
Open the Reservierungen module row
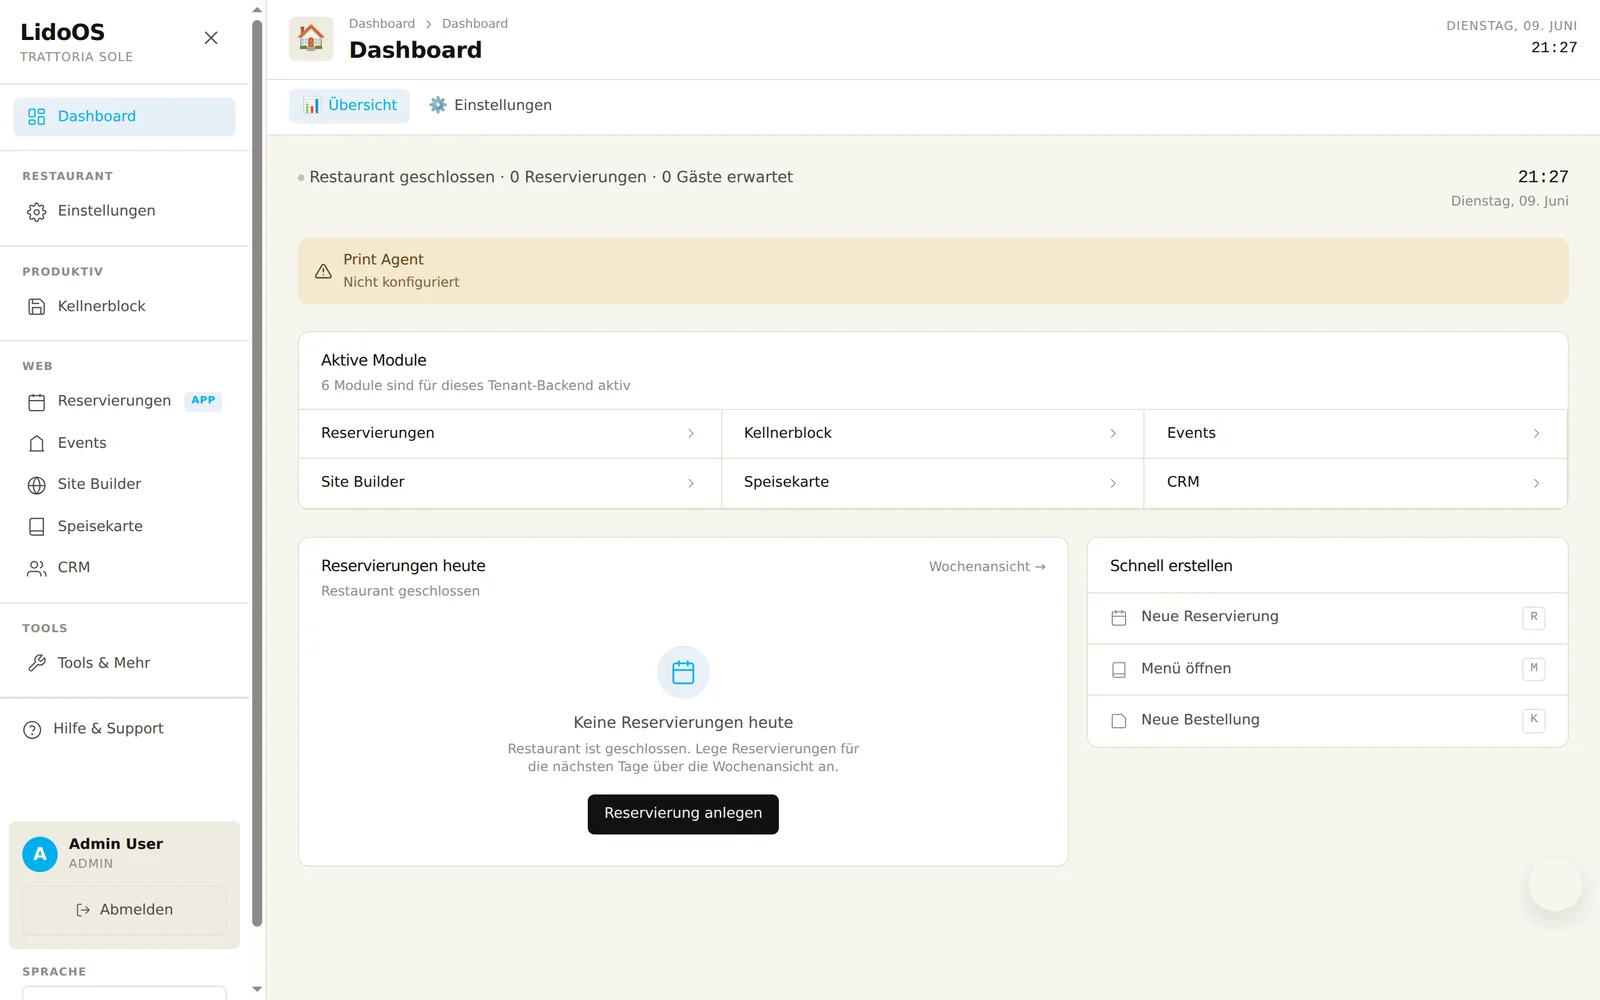click(x=510, y=434)
